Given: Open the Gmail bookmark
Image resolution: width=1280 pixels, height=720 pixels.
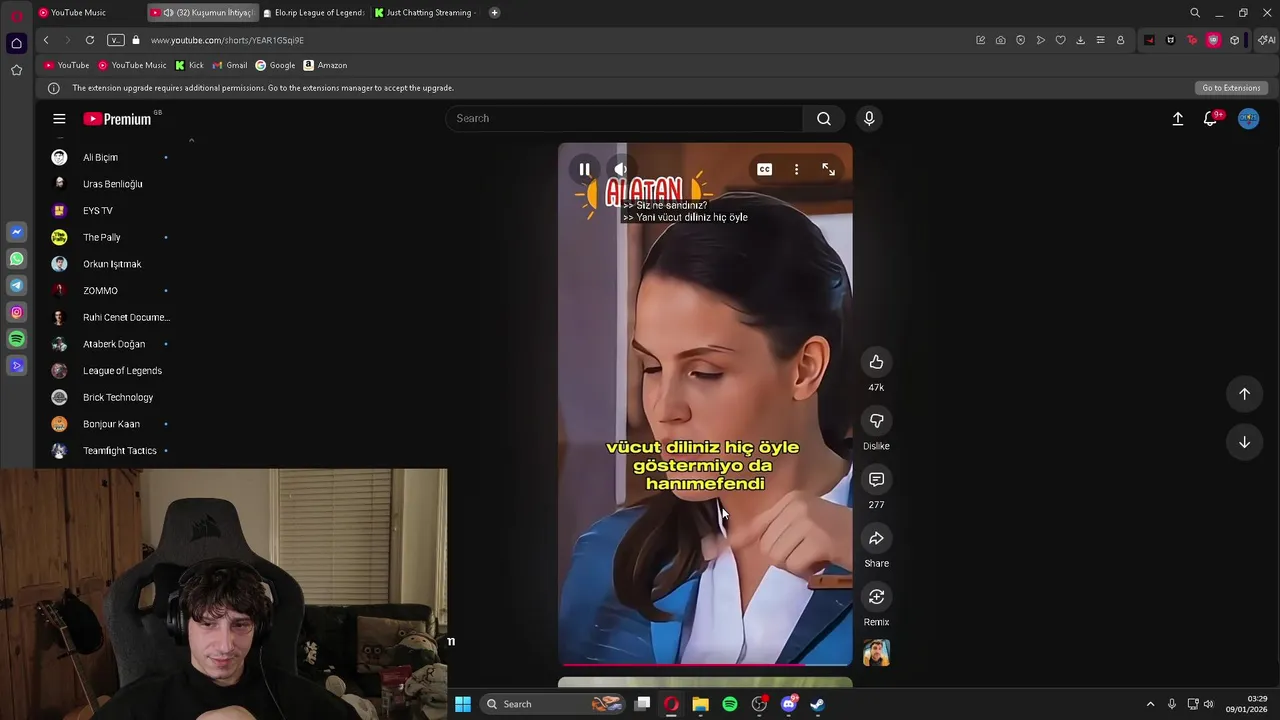Looking at the screenshot, I should coord(230,65).
